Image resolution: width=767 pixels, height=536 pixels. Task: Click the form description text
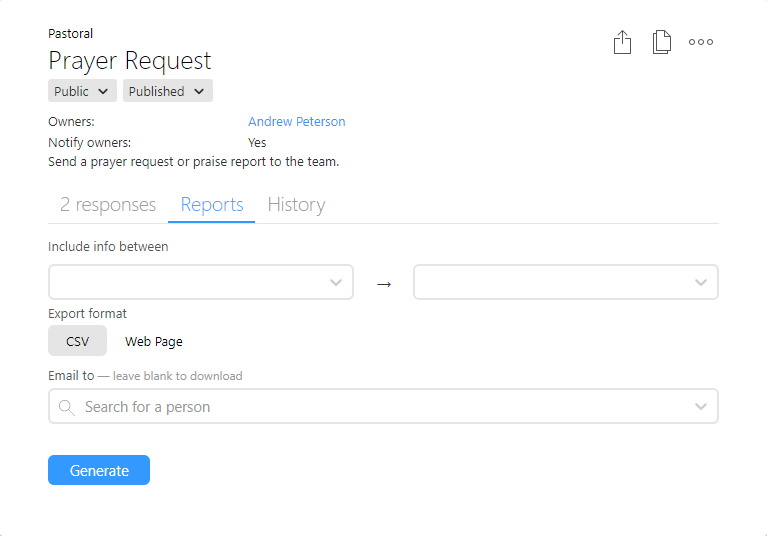pos(194,162)
